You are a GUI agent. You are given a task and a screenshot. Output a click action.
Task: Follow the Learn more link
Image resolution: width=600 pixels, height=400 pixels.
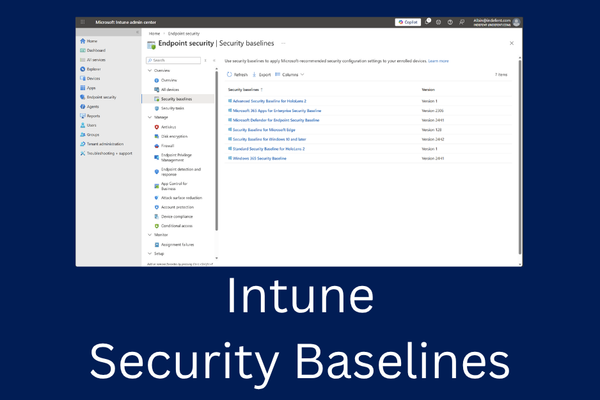(439, 61)
